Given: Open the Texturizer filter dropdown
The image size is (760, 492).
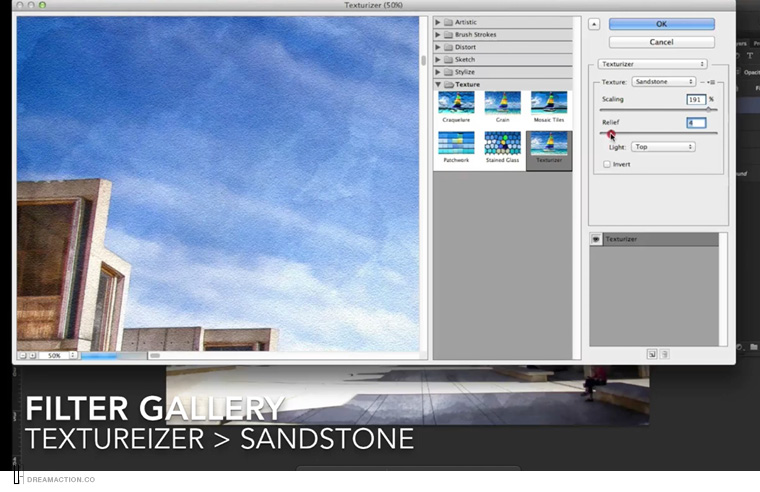Looking at the screenshot, I should tap(652, 64).
